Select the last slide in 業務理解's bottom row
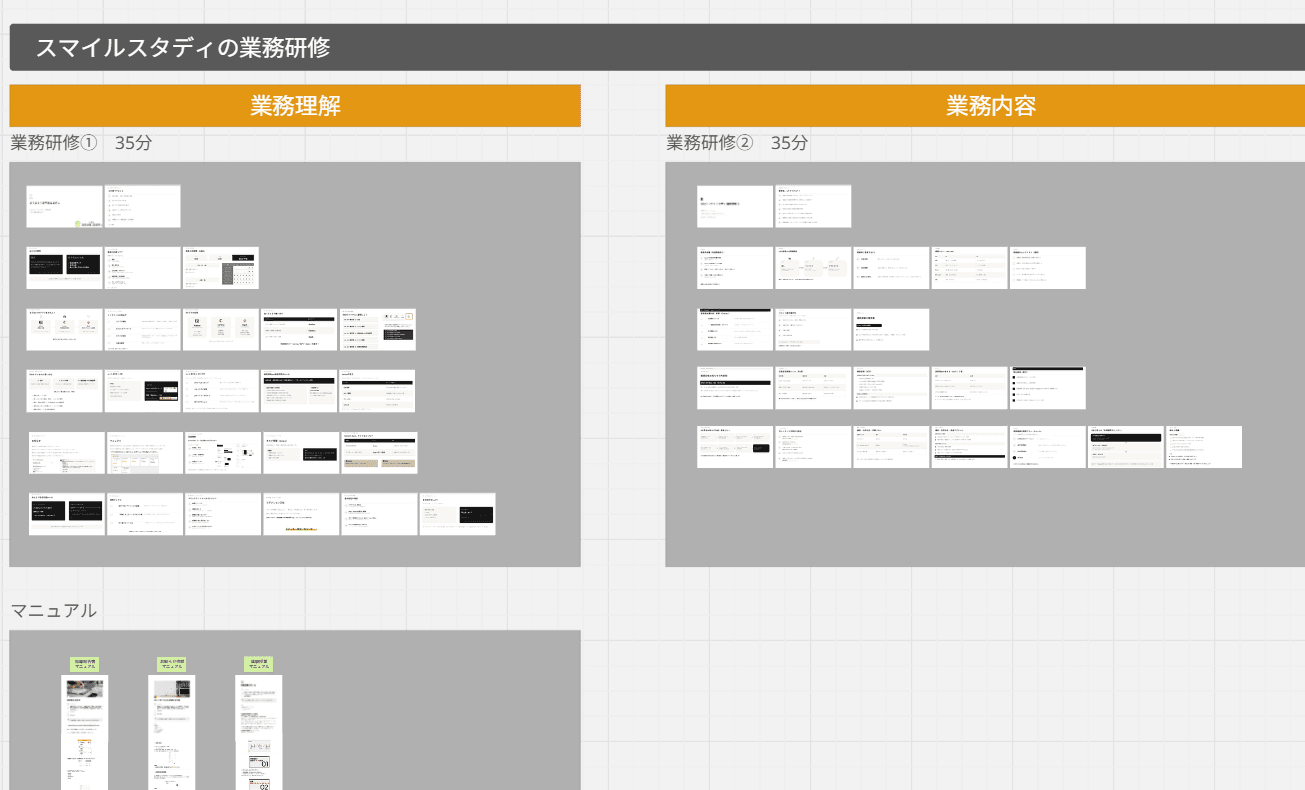This screenshot has height=790, width=1305. pos(457,514)
